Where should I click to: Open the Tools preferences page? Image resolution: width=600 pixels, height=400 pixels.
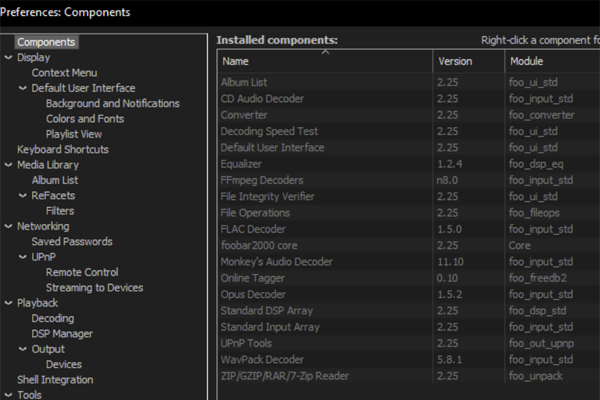(29, 395)
